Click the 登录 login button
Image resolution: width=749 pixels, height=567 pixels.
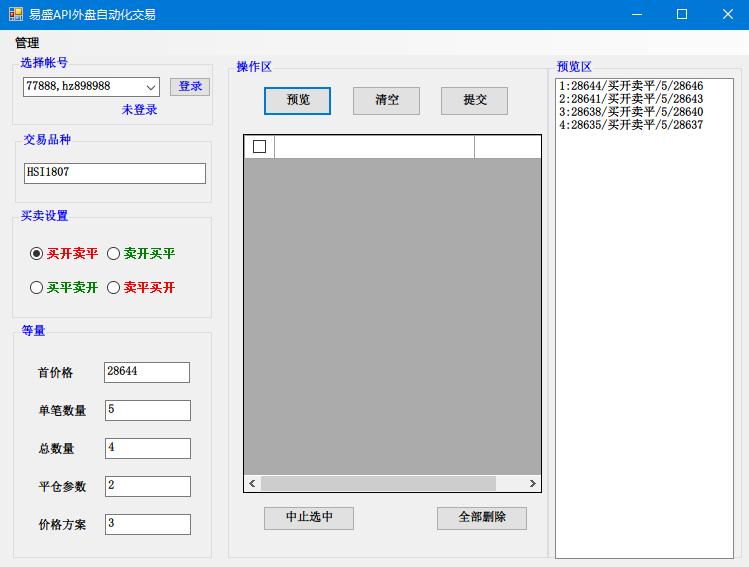pyautogui.click(x=190, y=87)
